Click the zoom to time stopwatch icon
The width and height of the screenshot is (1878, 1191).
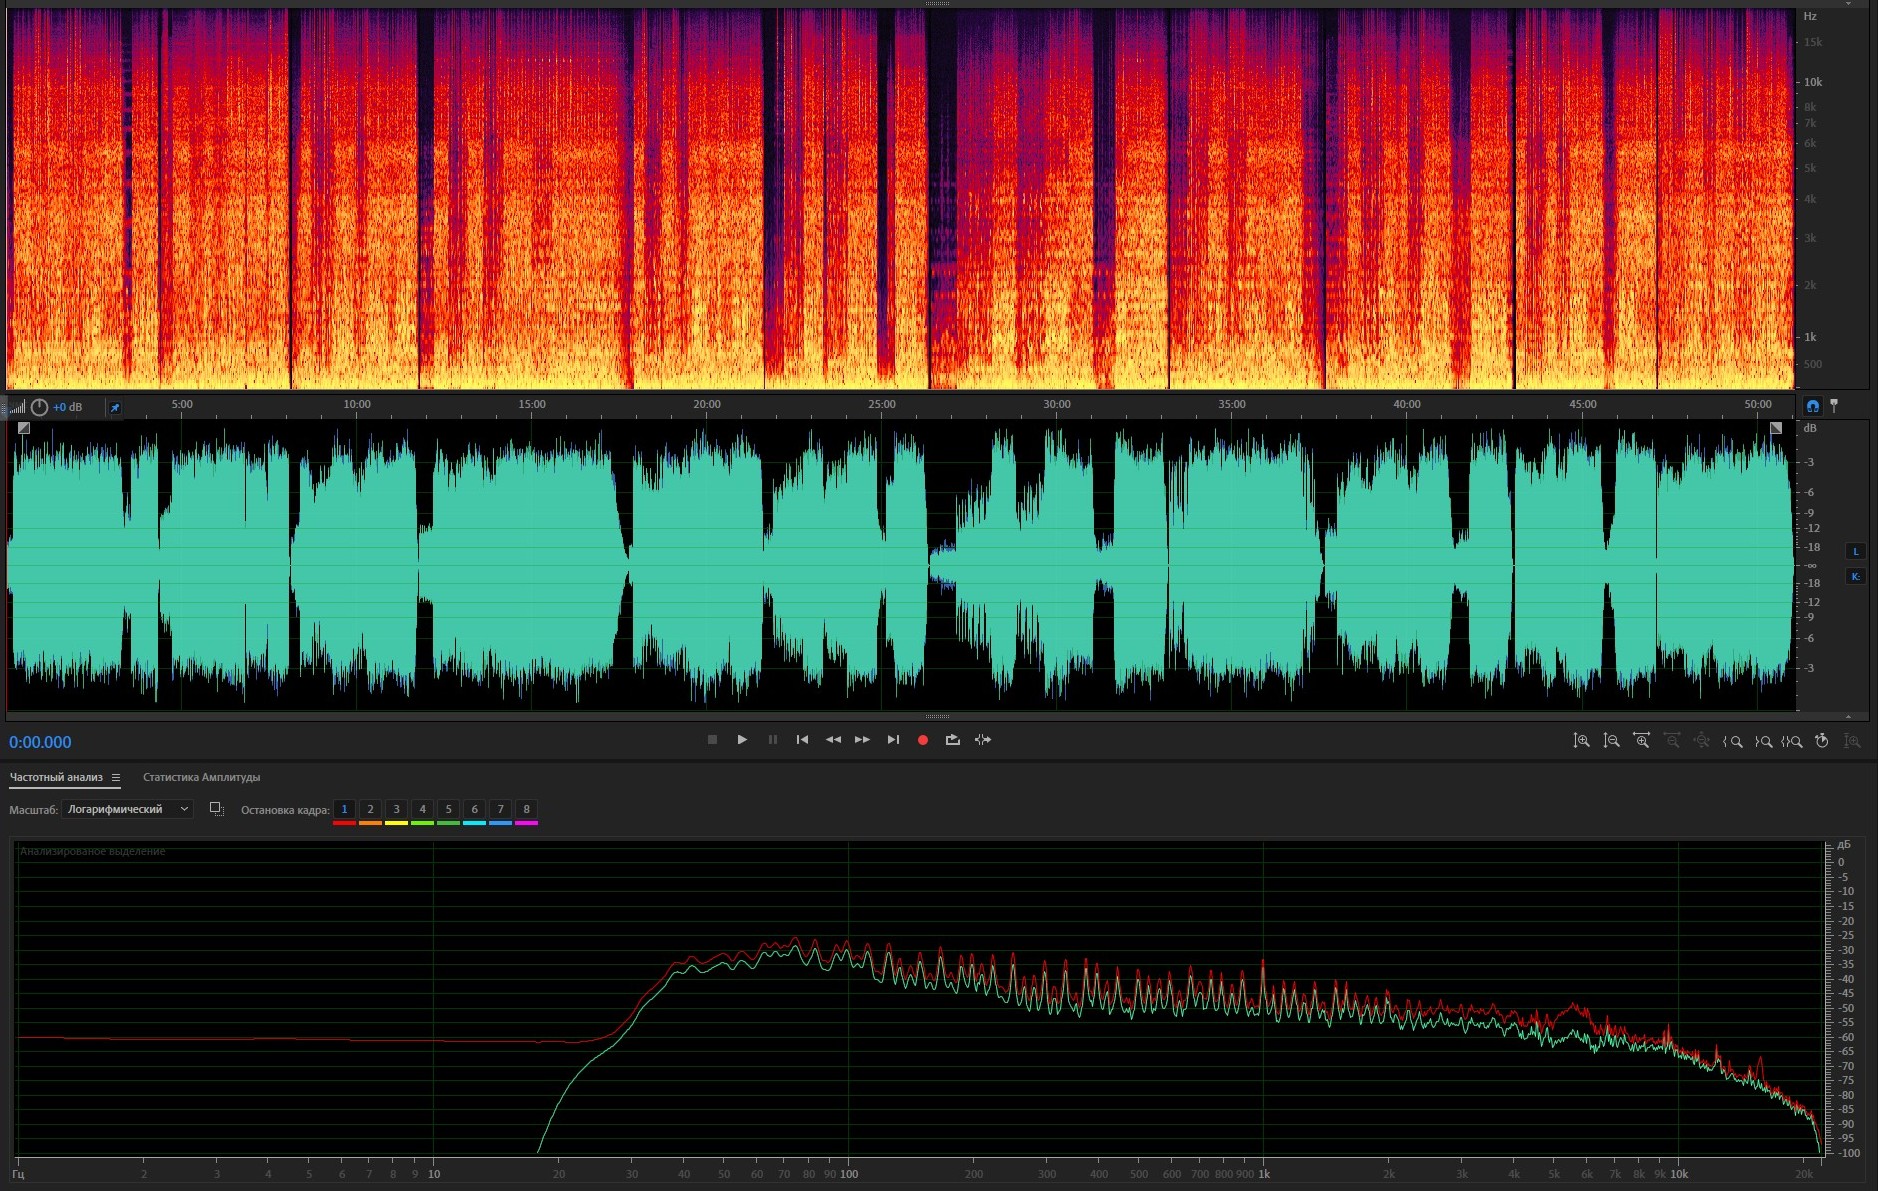point(1822,741)
